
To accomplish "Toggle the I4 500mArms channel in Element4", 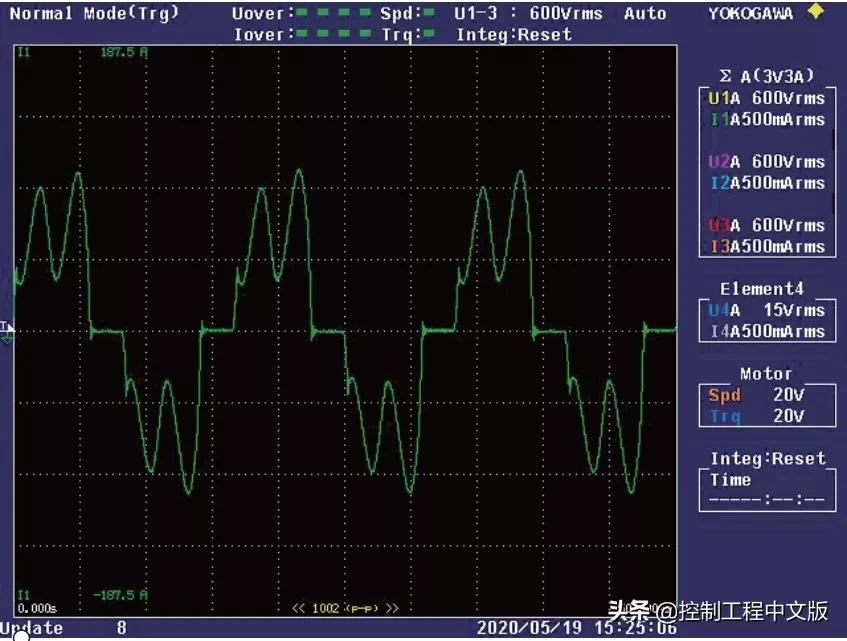I will click(766, 331).
